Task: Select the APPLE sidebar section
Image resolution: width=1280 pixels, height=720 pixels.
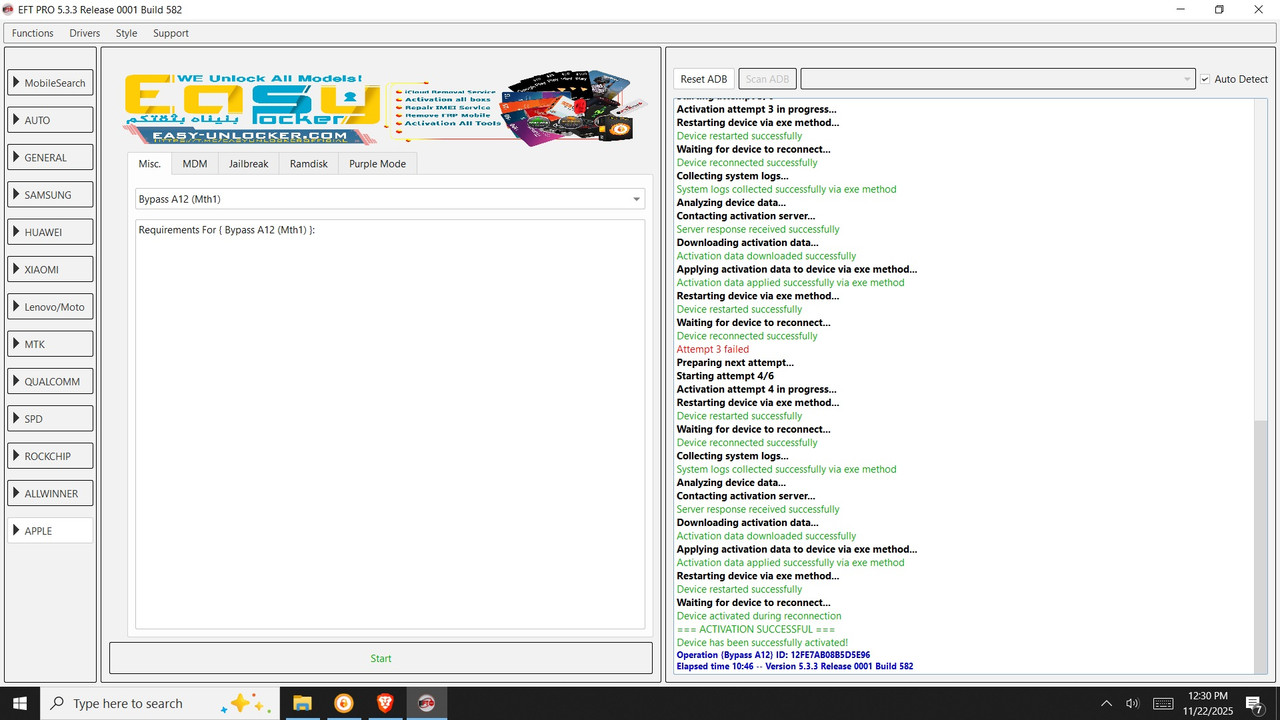Action: (x=51, y=531)
